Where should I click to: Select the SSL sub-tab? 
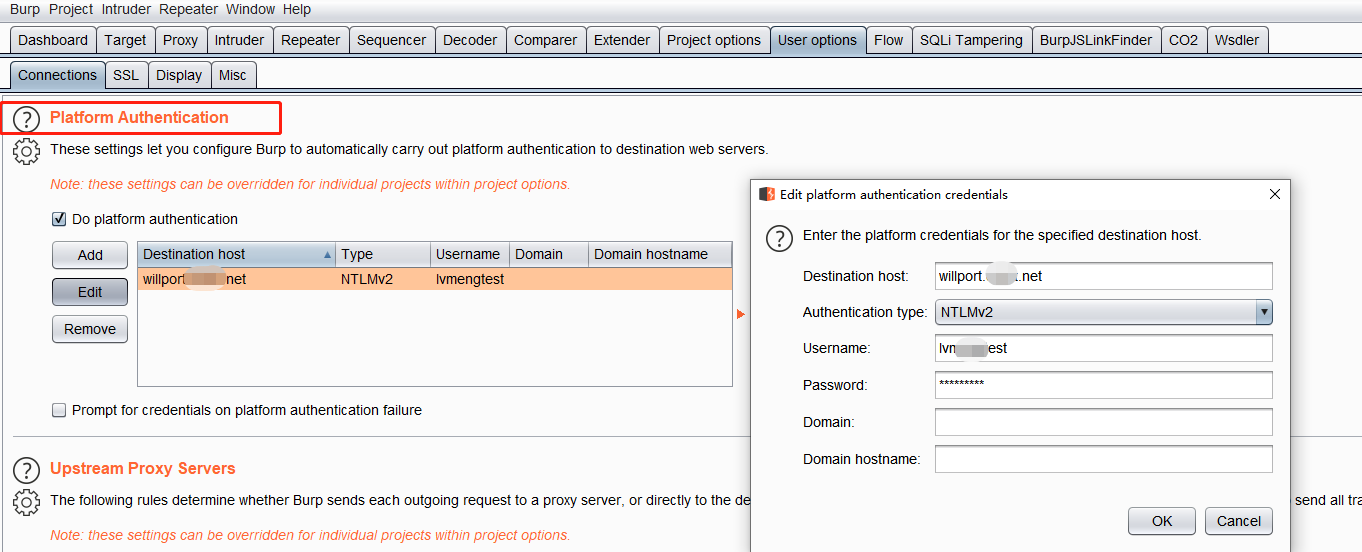click(126, 75)
